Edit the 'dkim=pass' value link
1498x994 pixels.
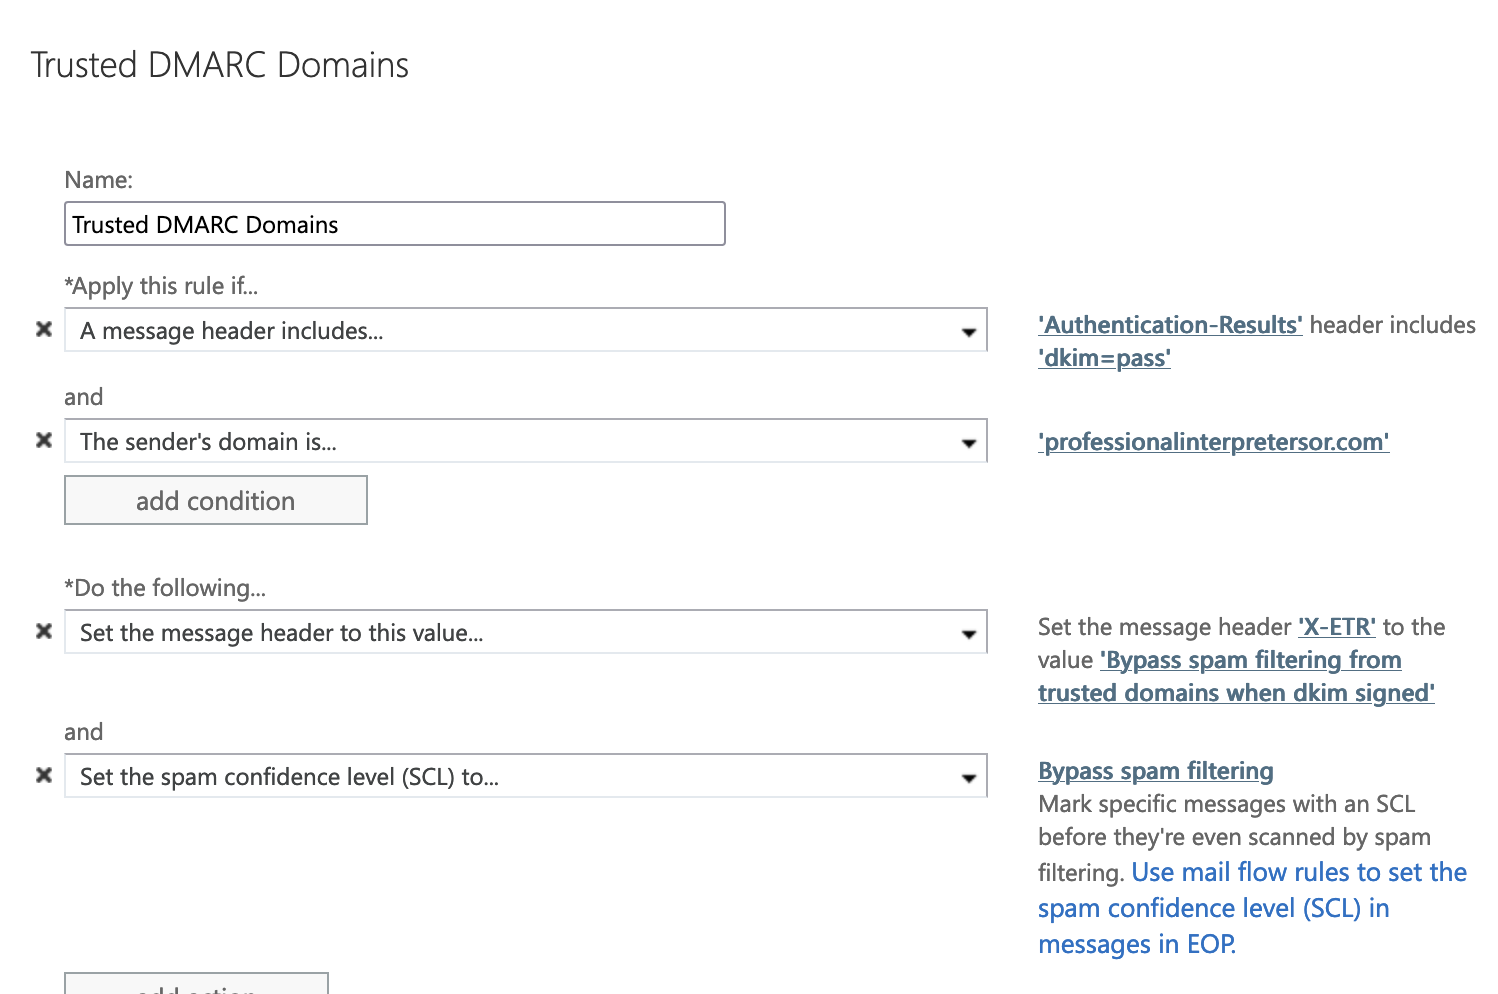tap(1104, 357)
